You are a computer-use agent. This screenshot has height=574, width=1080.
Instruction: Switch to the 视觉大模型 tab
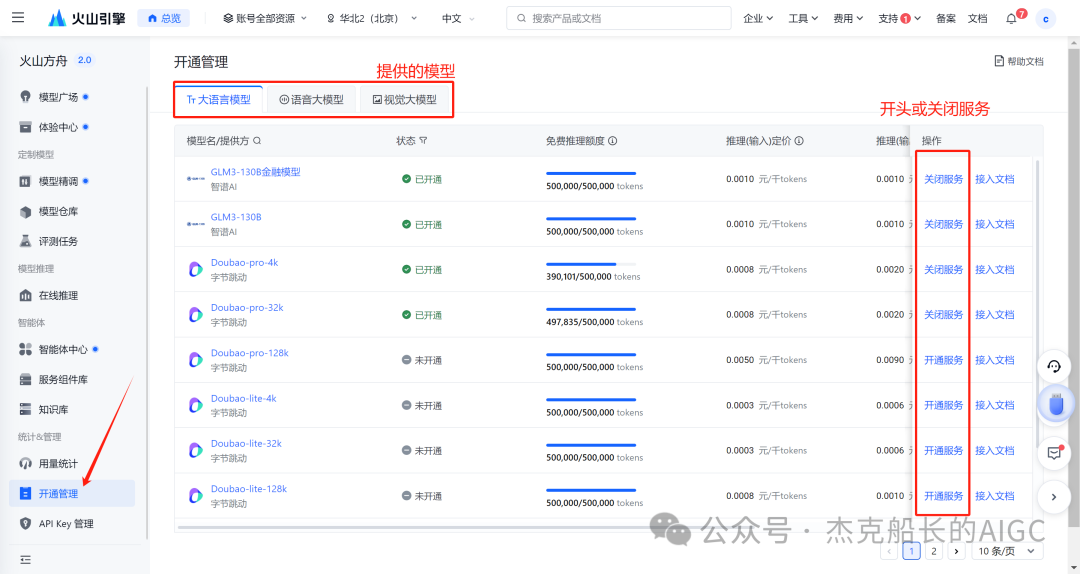click(405, 100)
